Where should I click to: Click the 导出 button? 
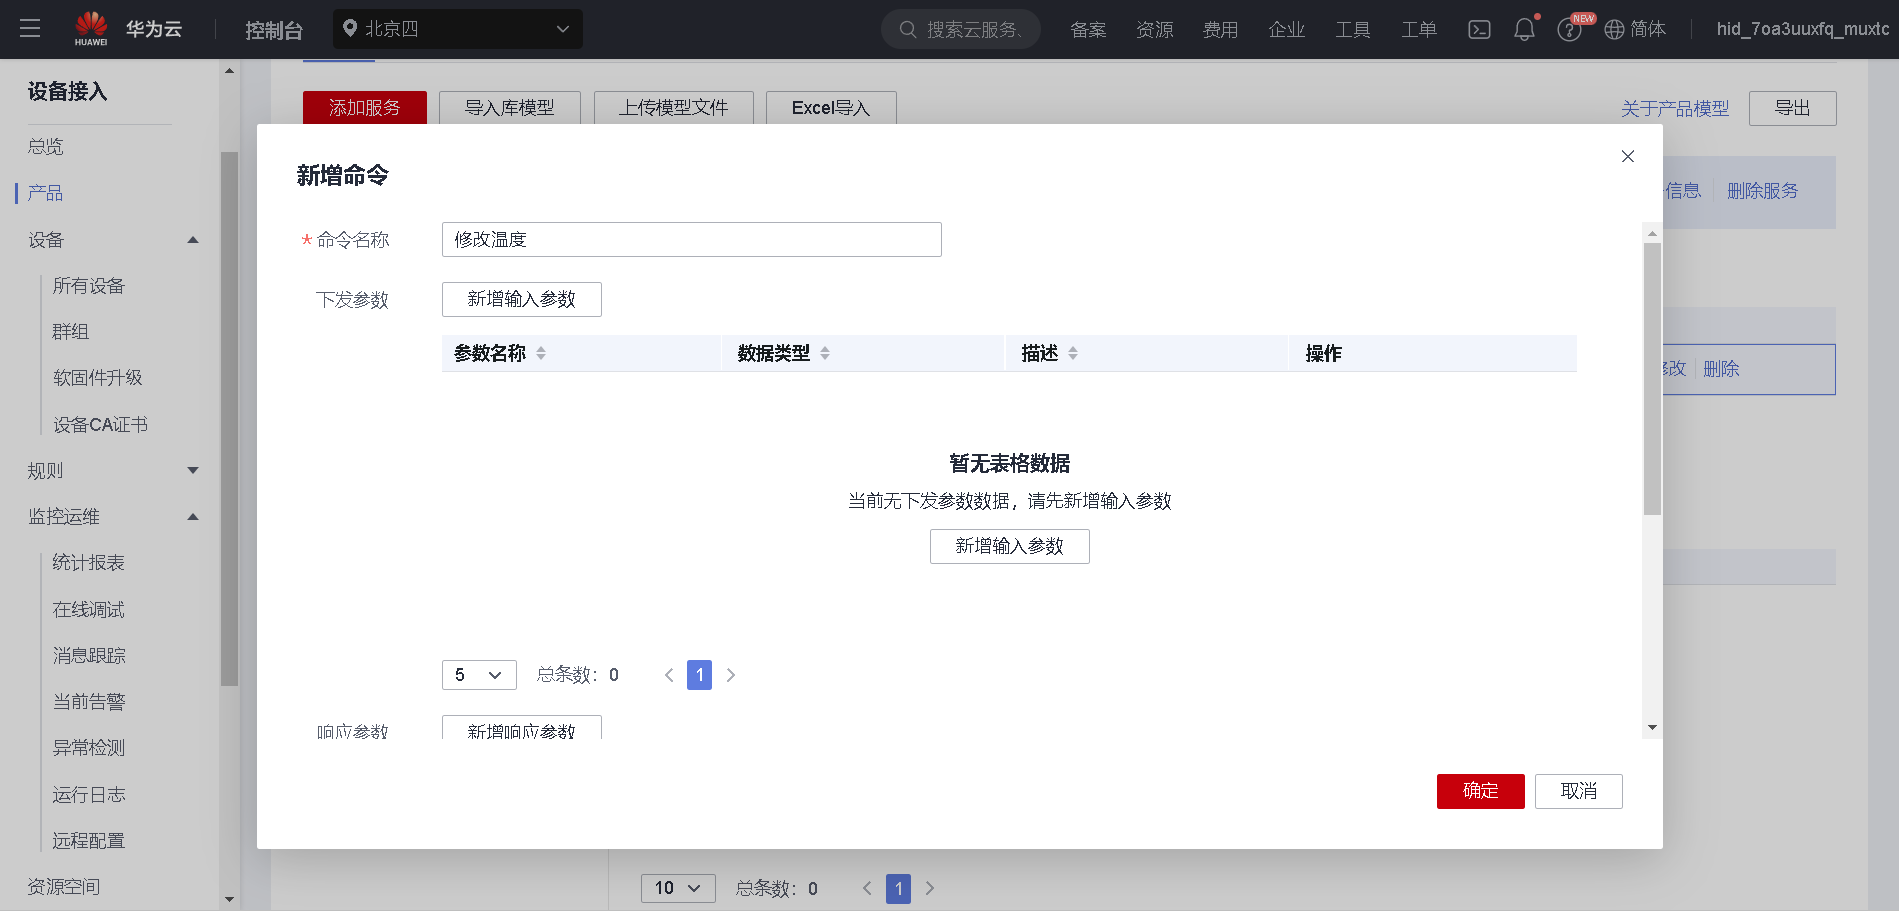[1793, 108]
